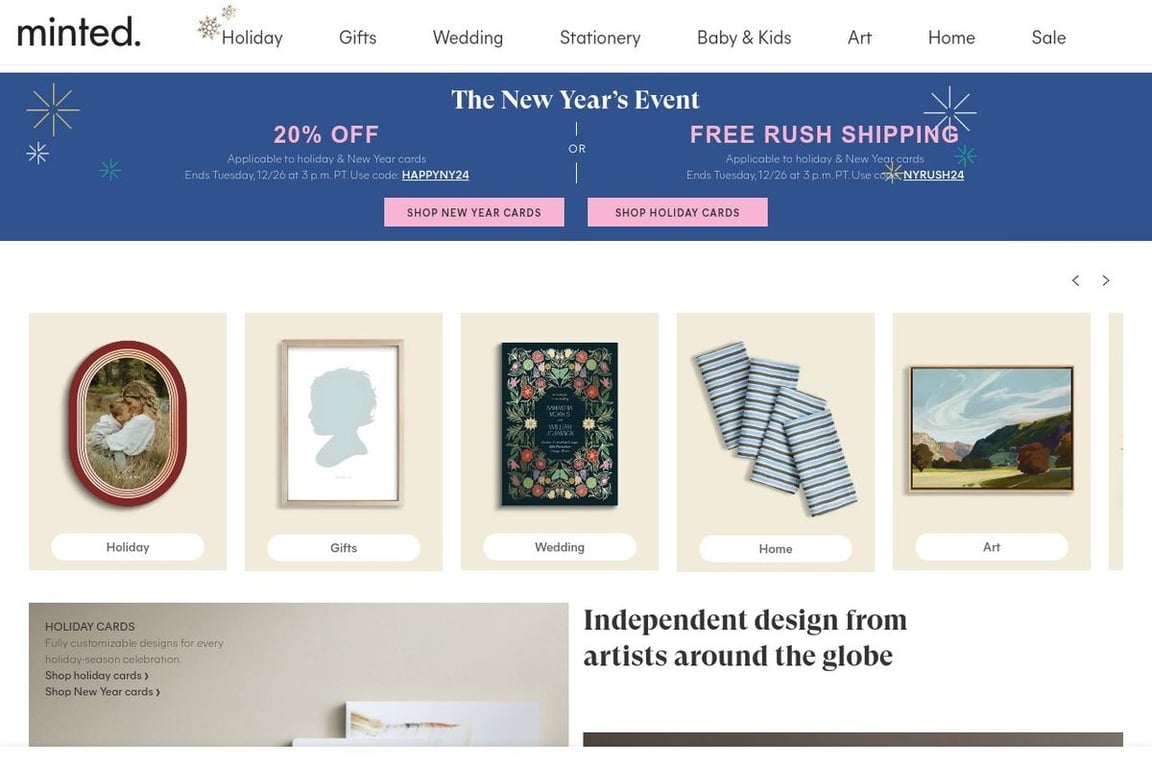Click the minted. logo
The image size is (1152, 768).
point(79,33)
